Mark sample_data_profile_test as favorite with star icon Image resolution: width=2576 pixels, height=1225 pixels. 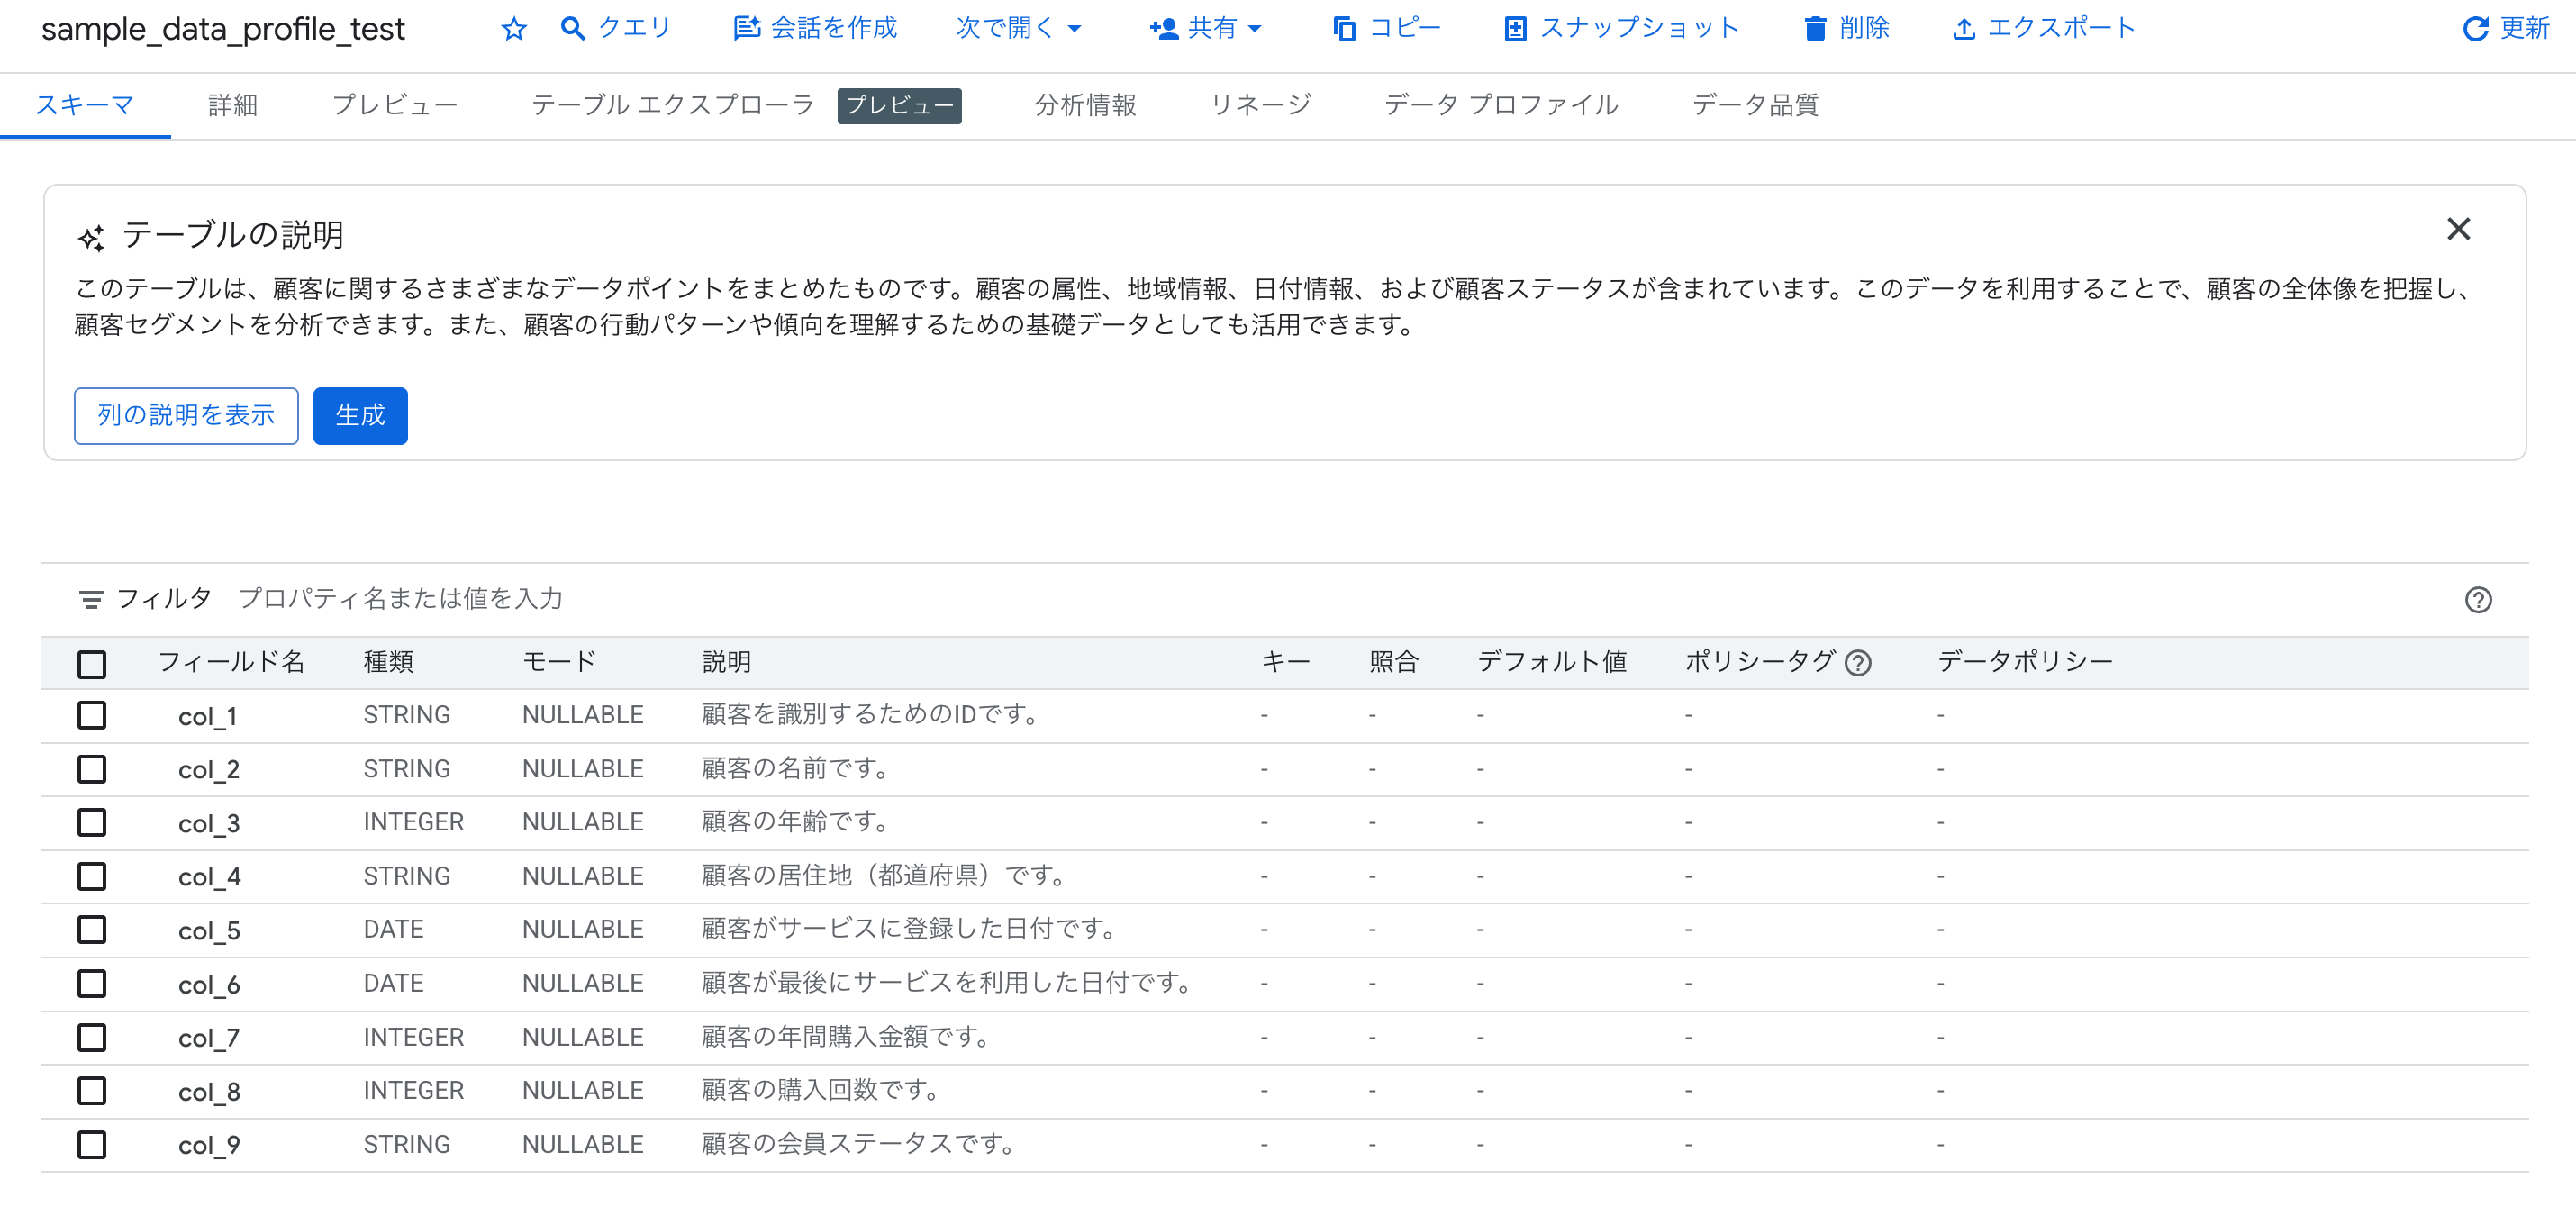(x=514, y=28)
